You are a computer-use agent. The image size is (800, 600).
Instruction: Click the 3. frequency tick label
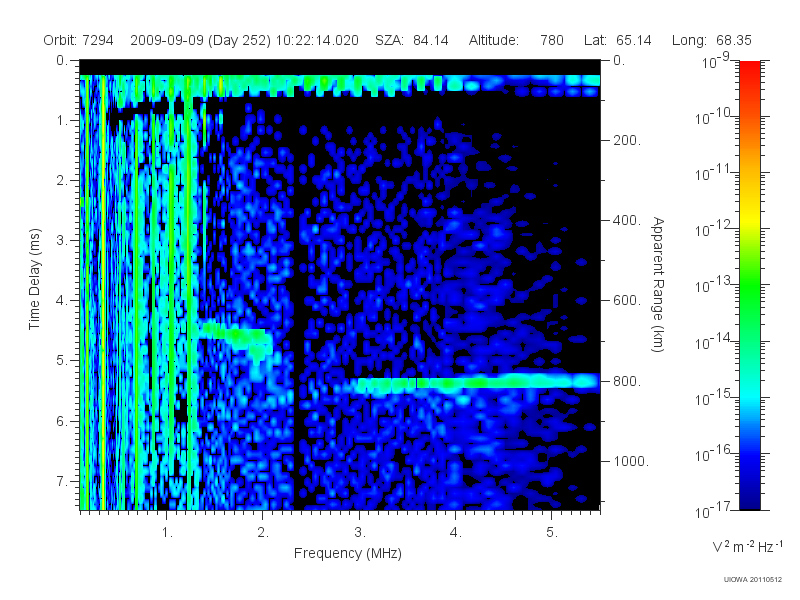click(360, 532)
